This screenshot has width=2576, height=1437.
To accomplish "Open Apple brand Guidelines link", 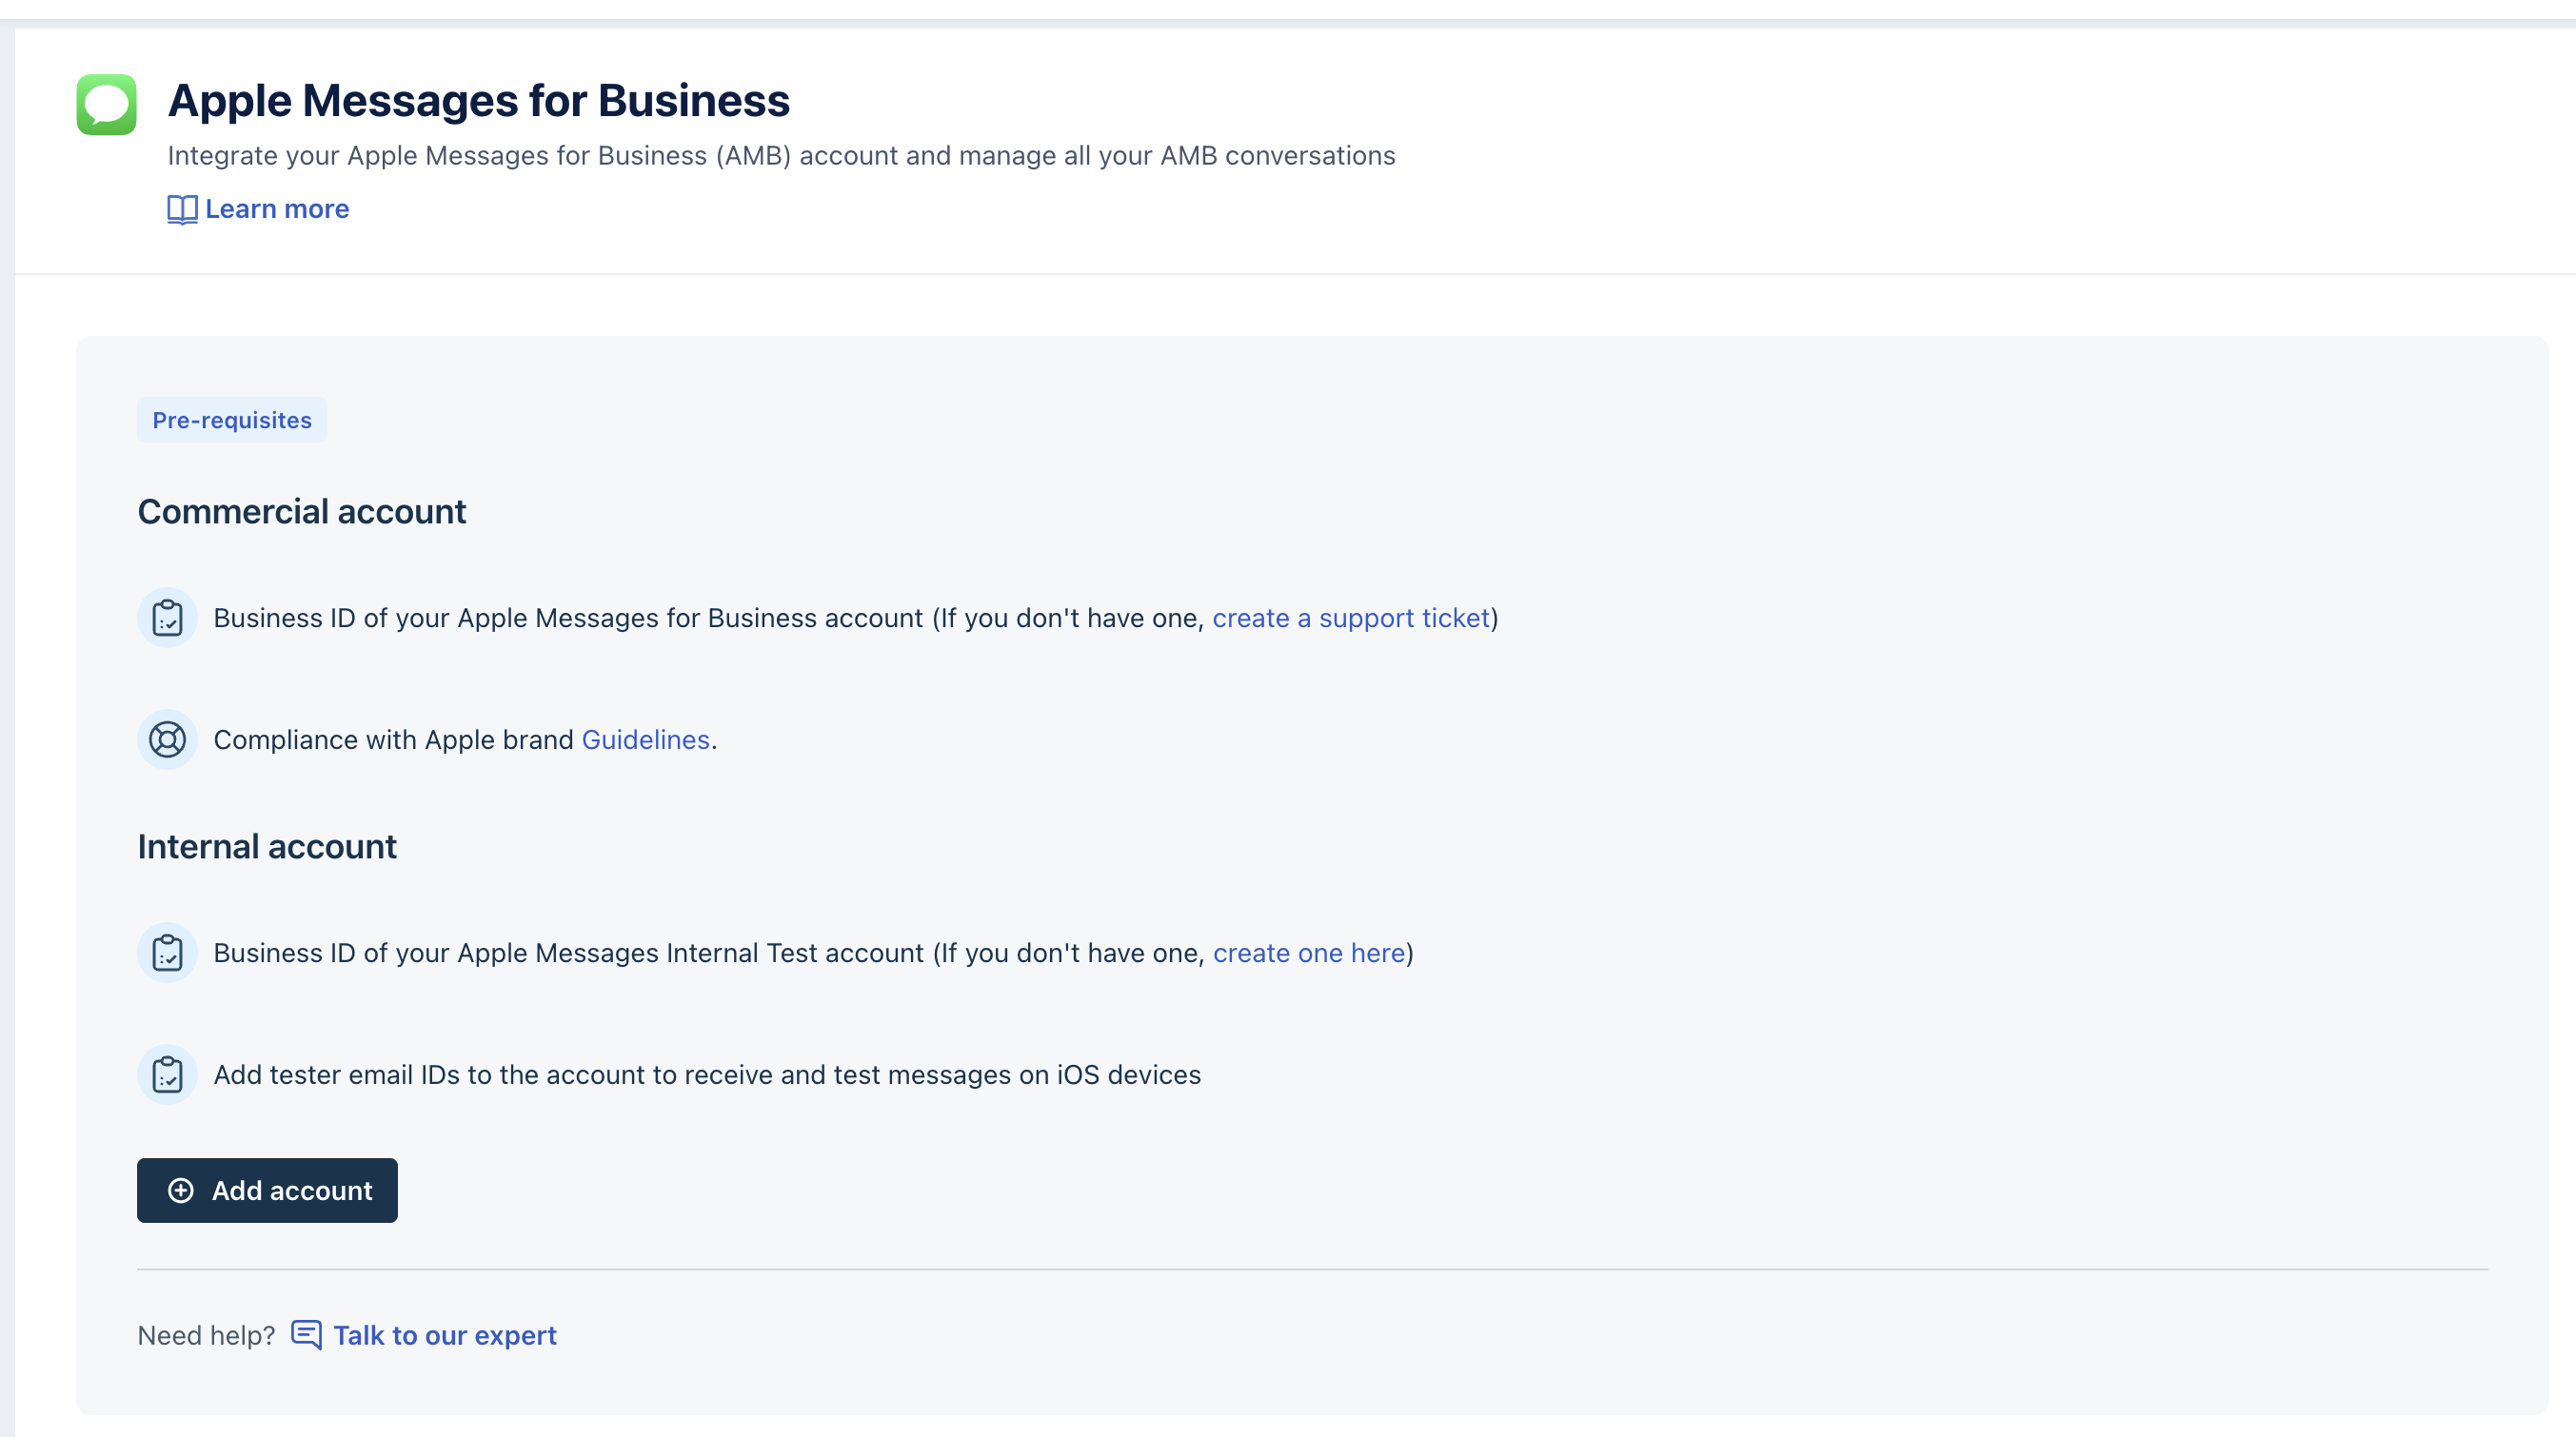I will (x=645, y=740).
